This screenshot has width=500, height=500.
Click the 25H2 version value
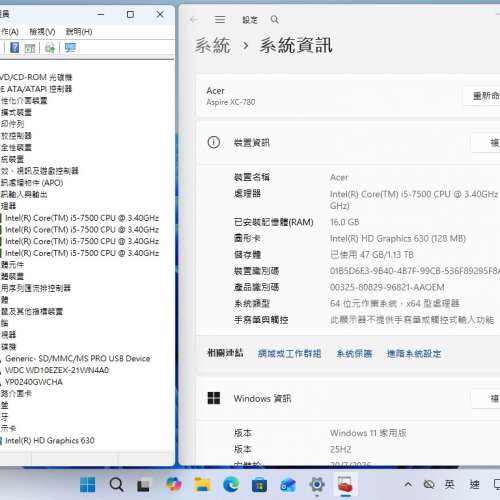click(x=340, y=449)
